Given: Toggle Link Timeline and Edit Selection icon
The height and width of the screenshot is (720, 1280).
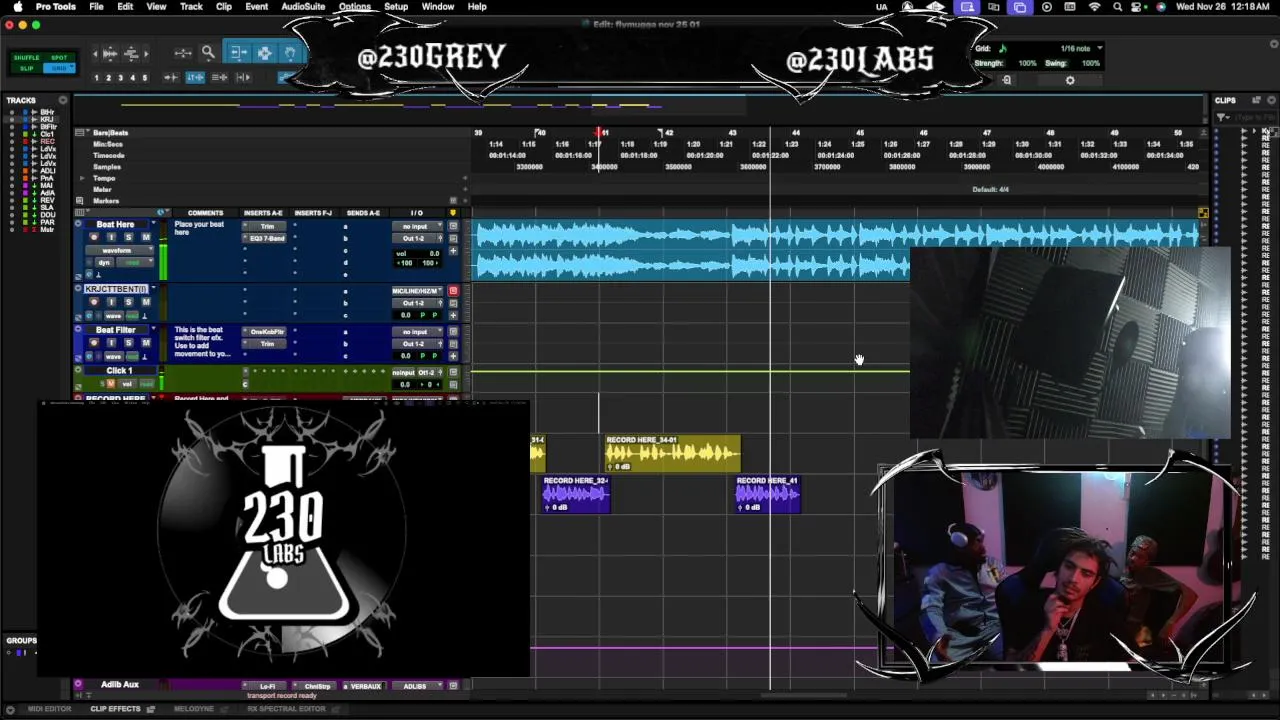Looking at the screenshot, I should 195,77.
